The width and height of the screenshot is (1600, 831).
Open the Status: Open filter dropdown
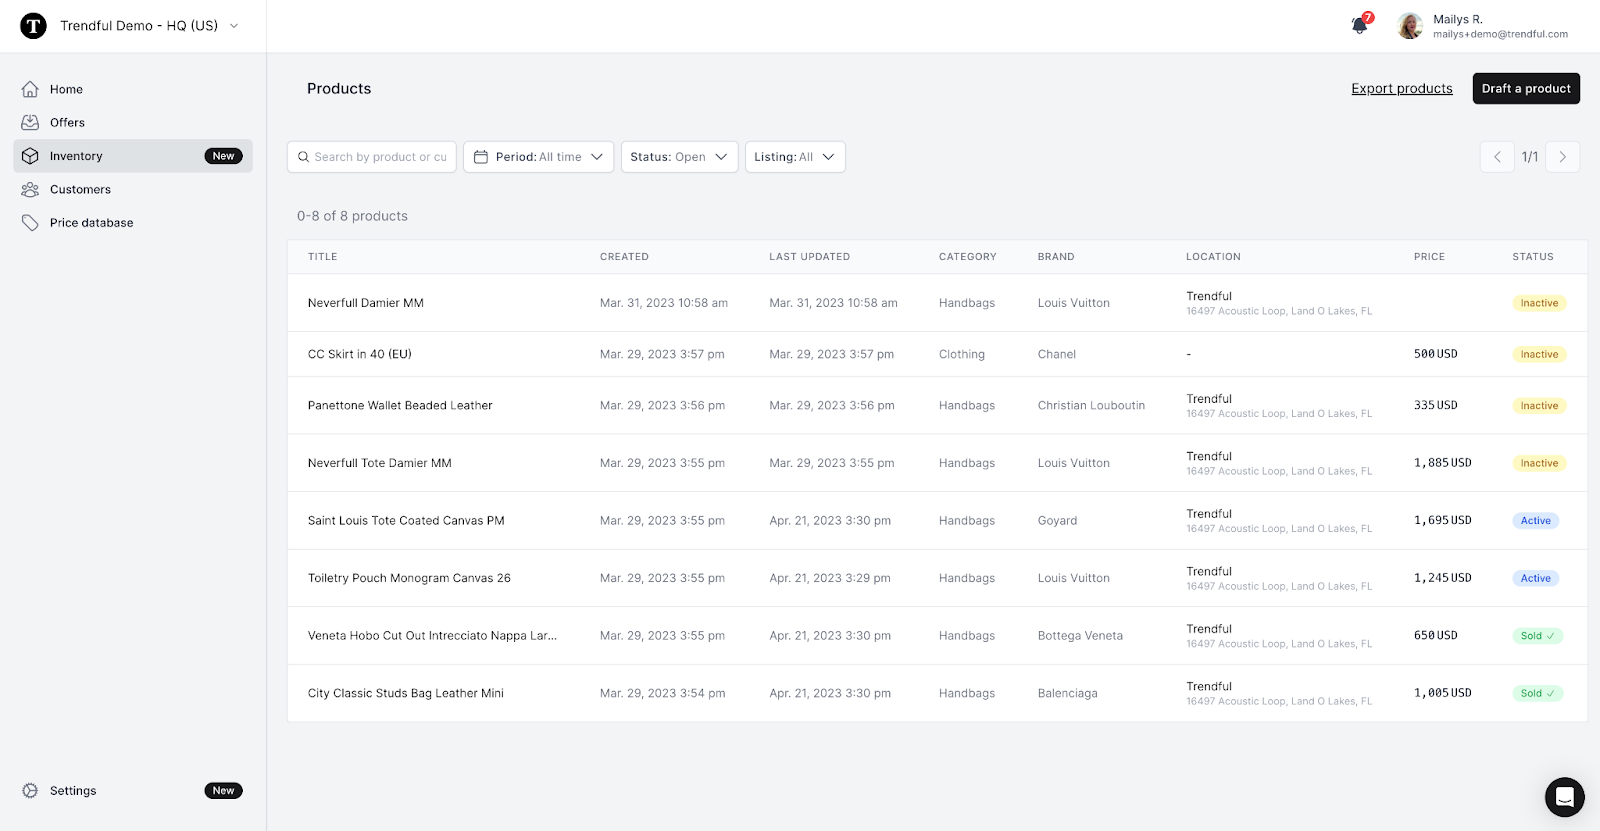pyautogui.click(x=680, y=157)
